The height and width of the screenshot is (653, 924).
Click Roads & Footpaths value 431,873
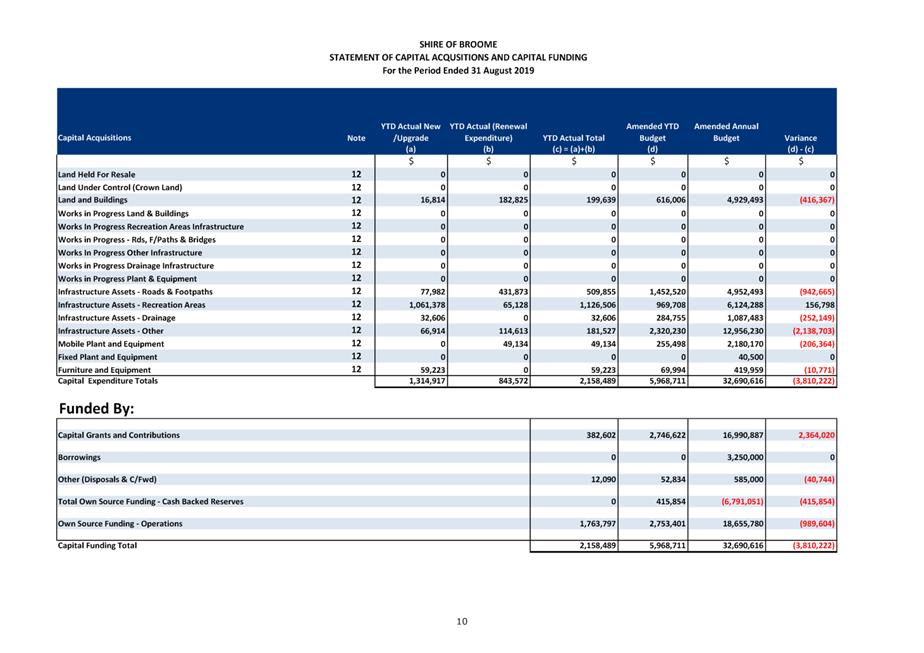[513, 292]
